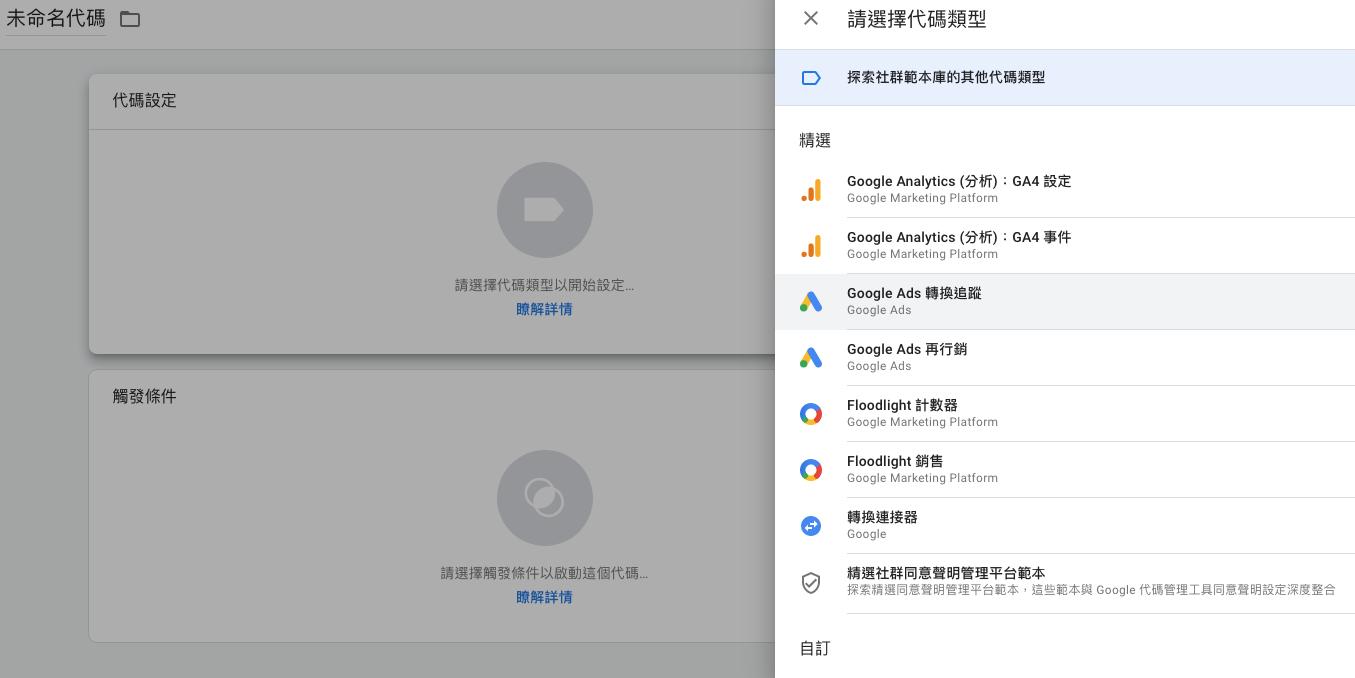Screen dimensions: 1355x678
Task: Click 瞭解詳情 link under 觸發條件
Action: click(x=545, y=597)
